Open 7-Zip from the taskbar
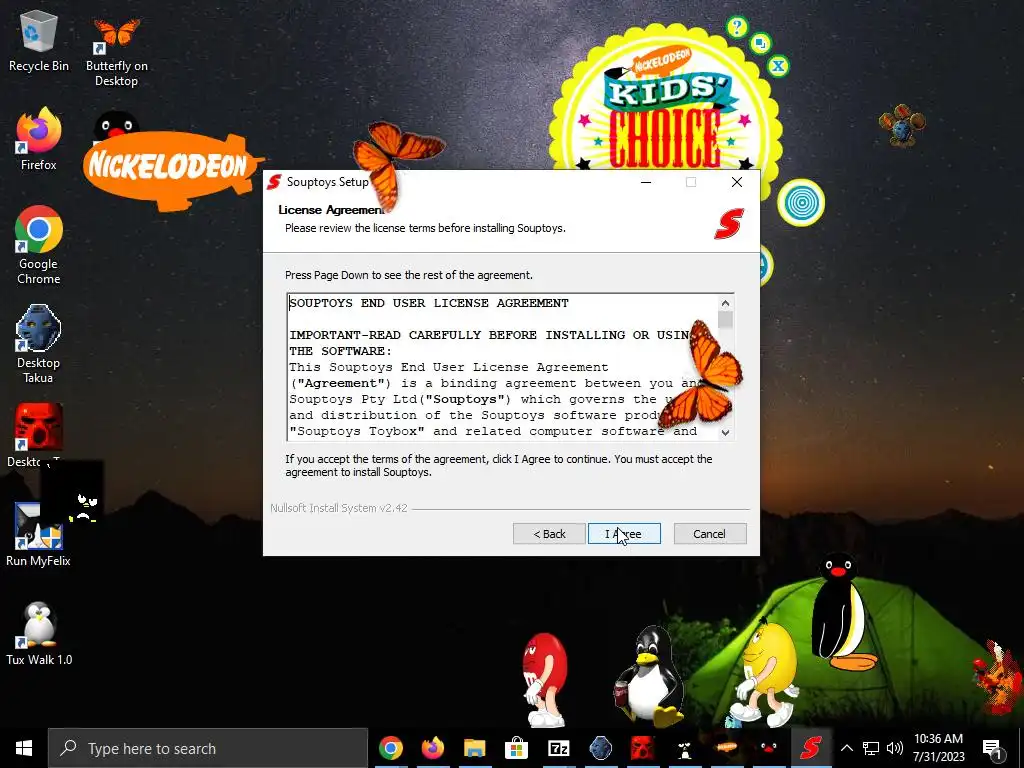 [558, 748]
